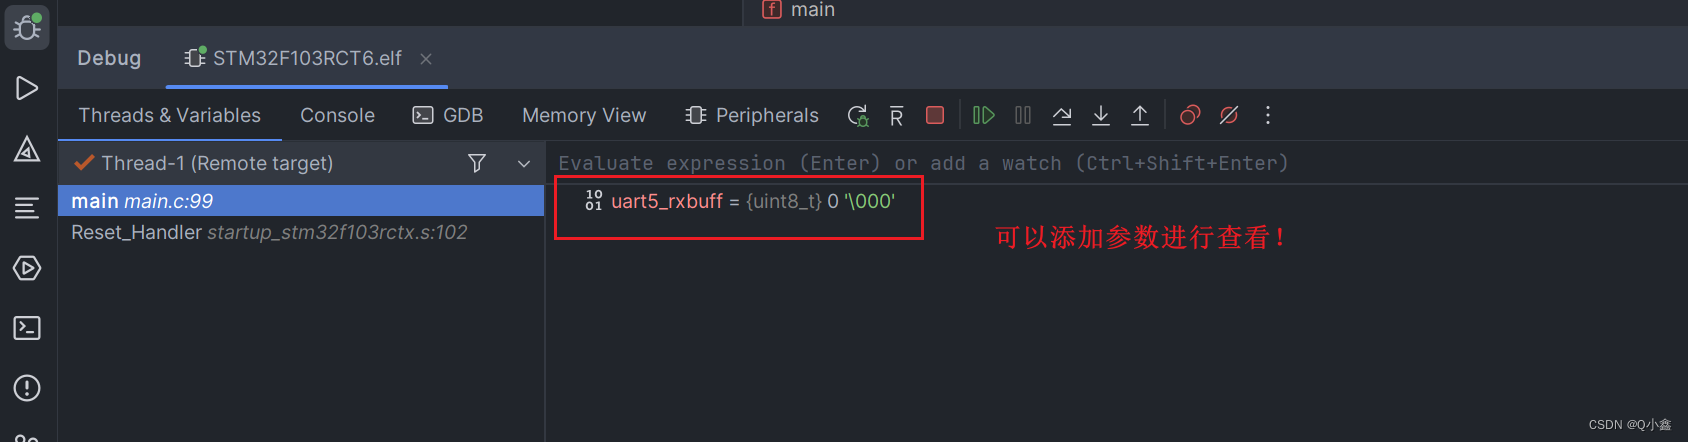Select the uart5_rxbuff watch variable
The image size is (1688, 442).
(753, 201)
